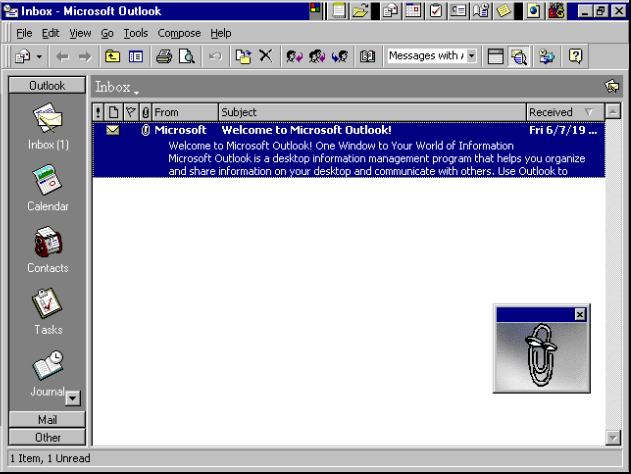Open Calendar from the Outlook bar
The height and width of the screenshot is (474, 631).
tap(48, 188)
